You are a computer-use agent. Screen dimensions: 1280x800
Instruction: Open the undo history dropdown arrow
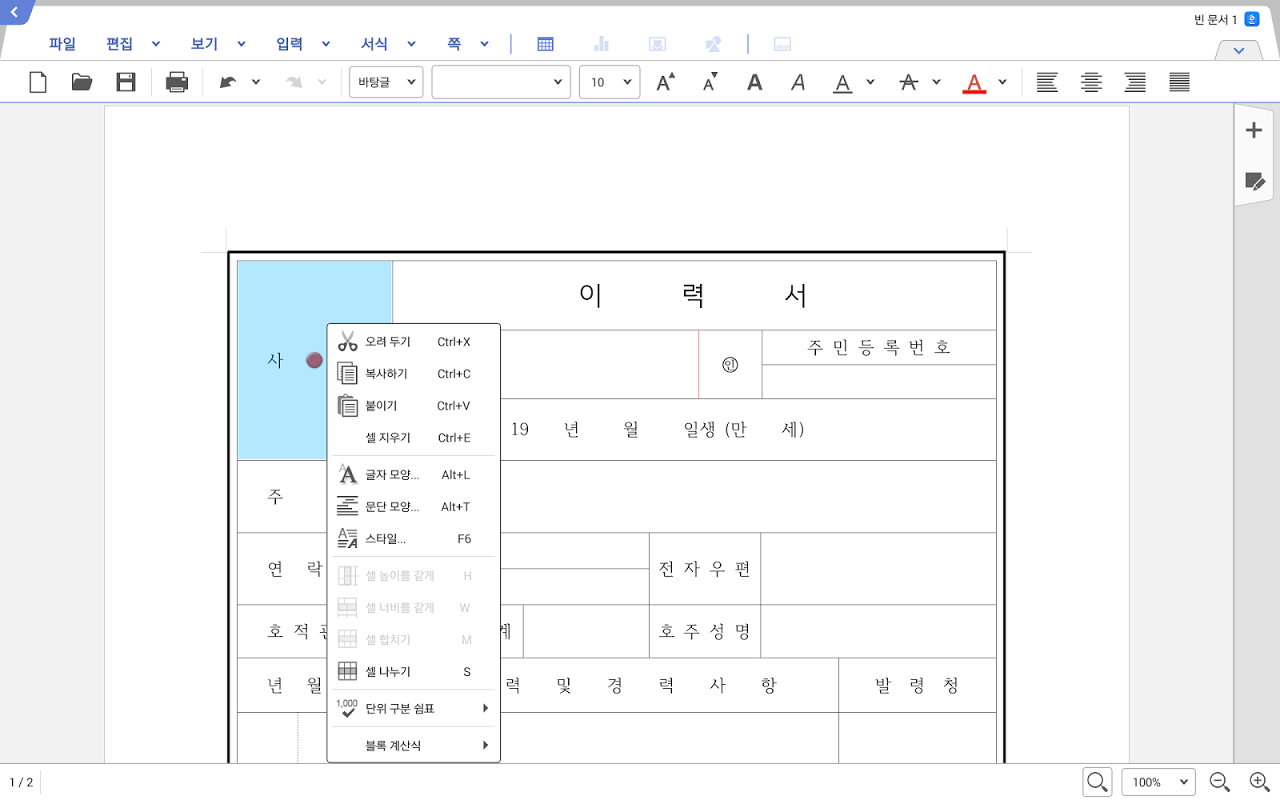coord(256,82)
